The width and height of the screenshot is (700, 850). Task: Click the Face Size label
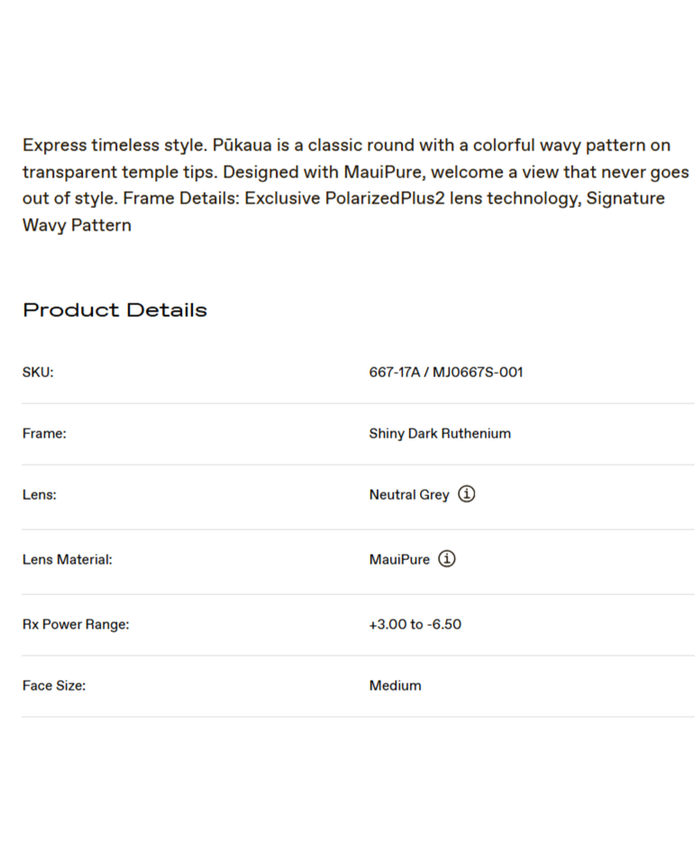tap(54, 686)
